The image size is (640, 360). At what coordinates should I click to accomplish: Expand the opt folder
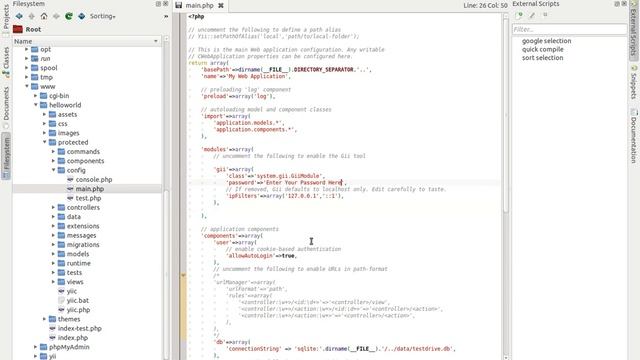coord(27,49)
